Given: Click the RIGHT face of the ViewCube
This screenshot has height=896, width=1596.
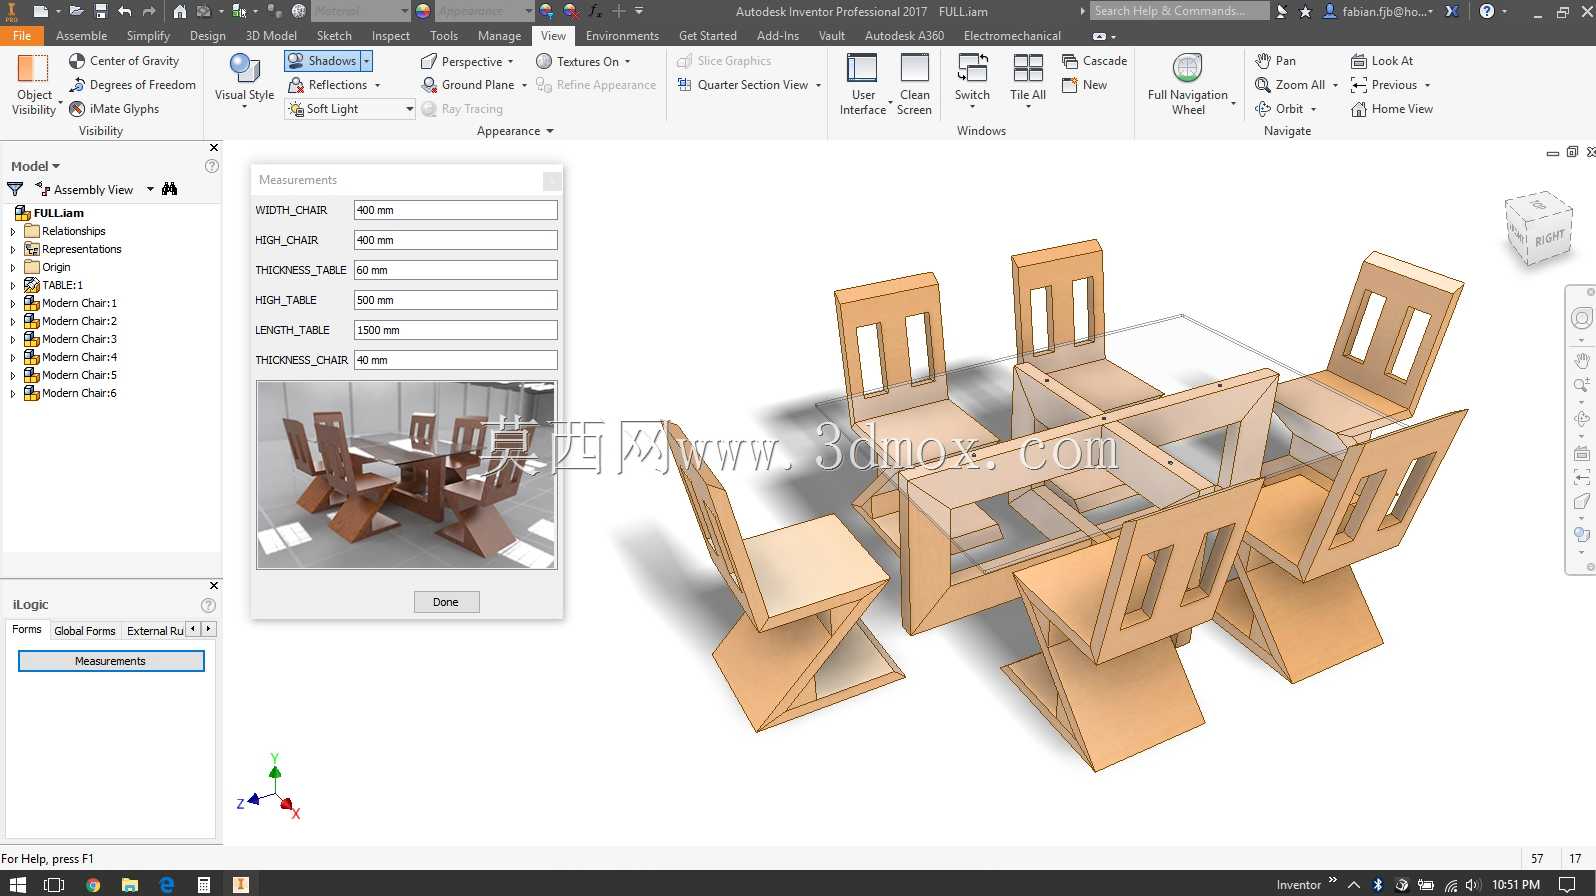Looking at the screenshot, I should tap(1549, 238).
